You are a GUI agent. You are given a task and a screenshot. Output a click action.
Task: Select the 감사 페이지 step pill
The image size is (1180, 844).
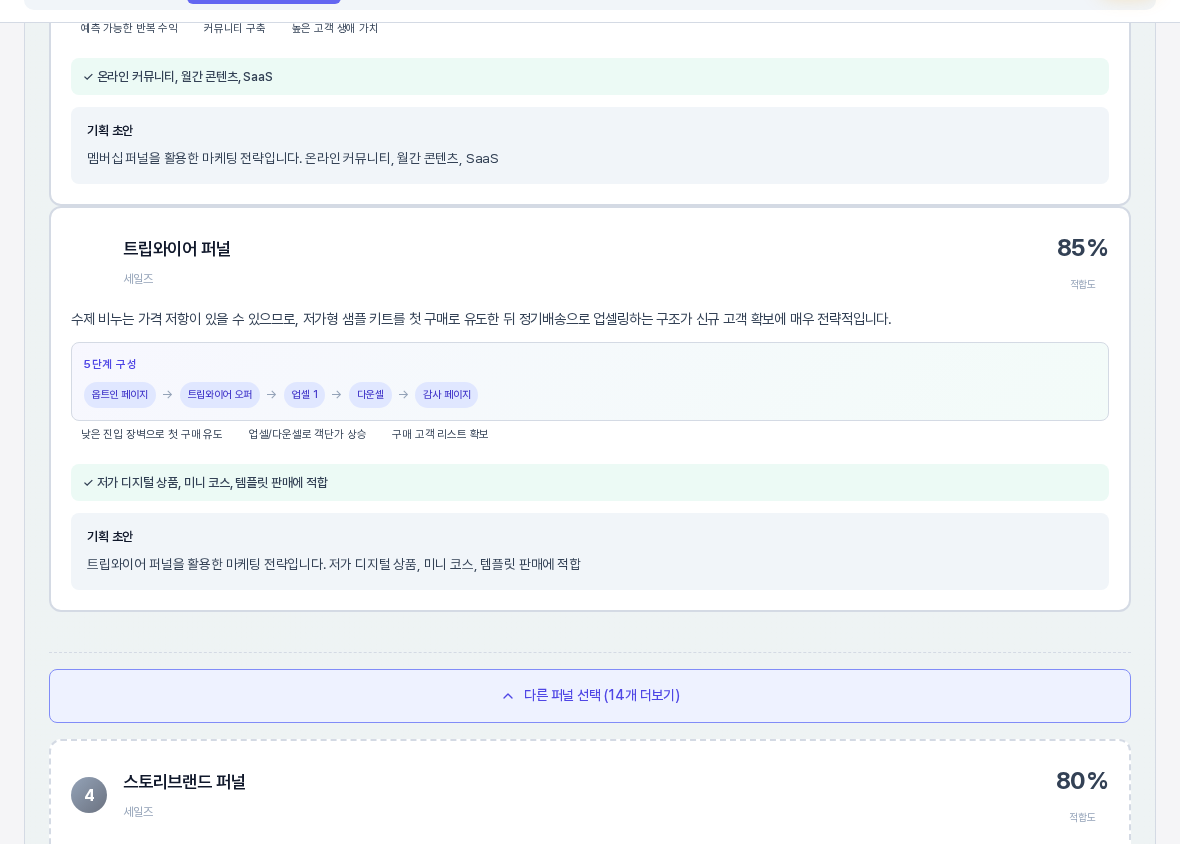click(x=446, y=395)
